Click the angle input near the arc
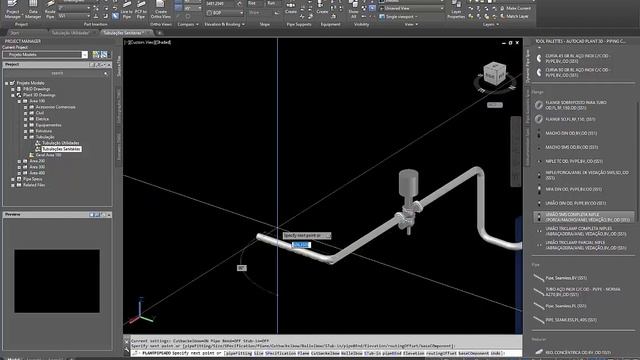The image size is (640, 360). (242, 268)
